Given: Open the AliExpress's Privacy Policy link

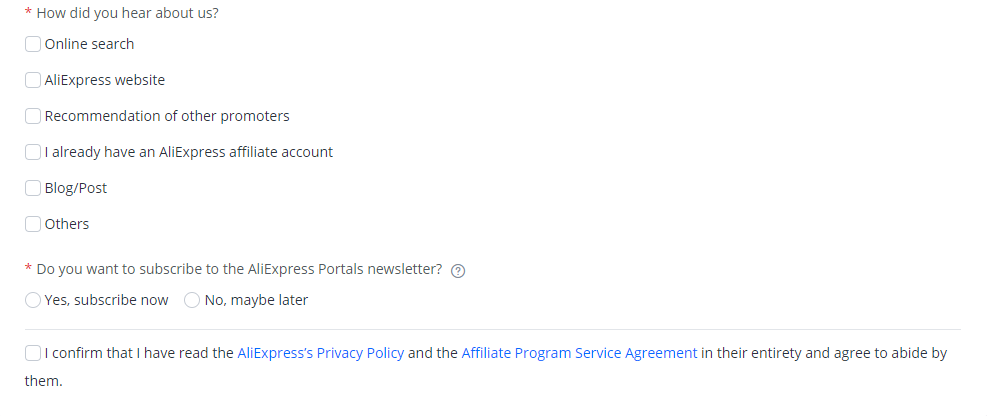Looking at the screenshot, I should pyautogui.click(x=320, y=353).
